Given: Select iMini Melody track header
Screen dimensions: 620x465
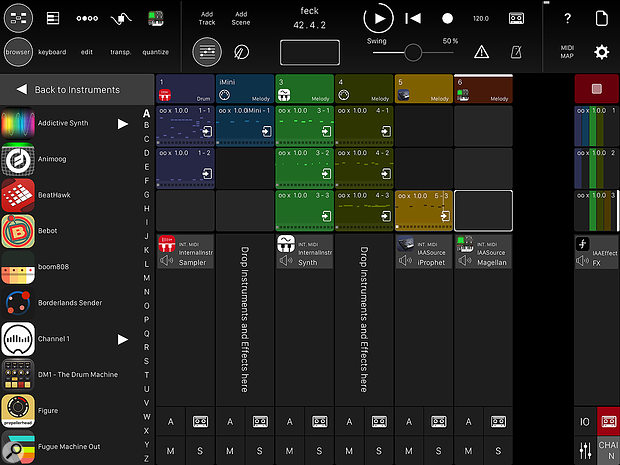Looking at the screenshot, I should point(245,89).
